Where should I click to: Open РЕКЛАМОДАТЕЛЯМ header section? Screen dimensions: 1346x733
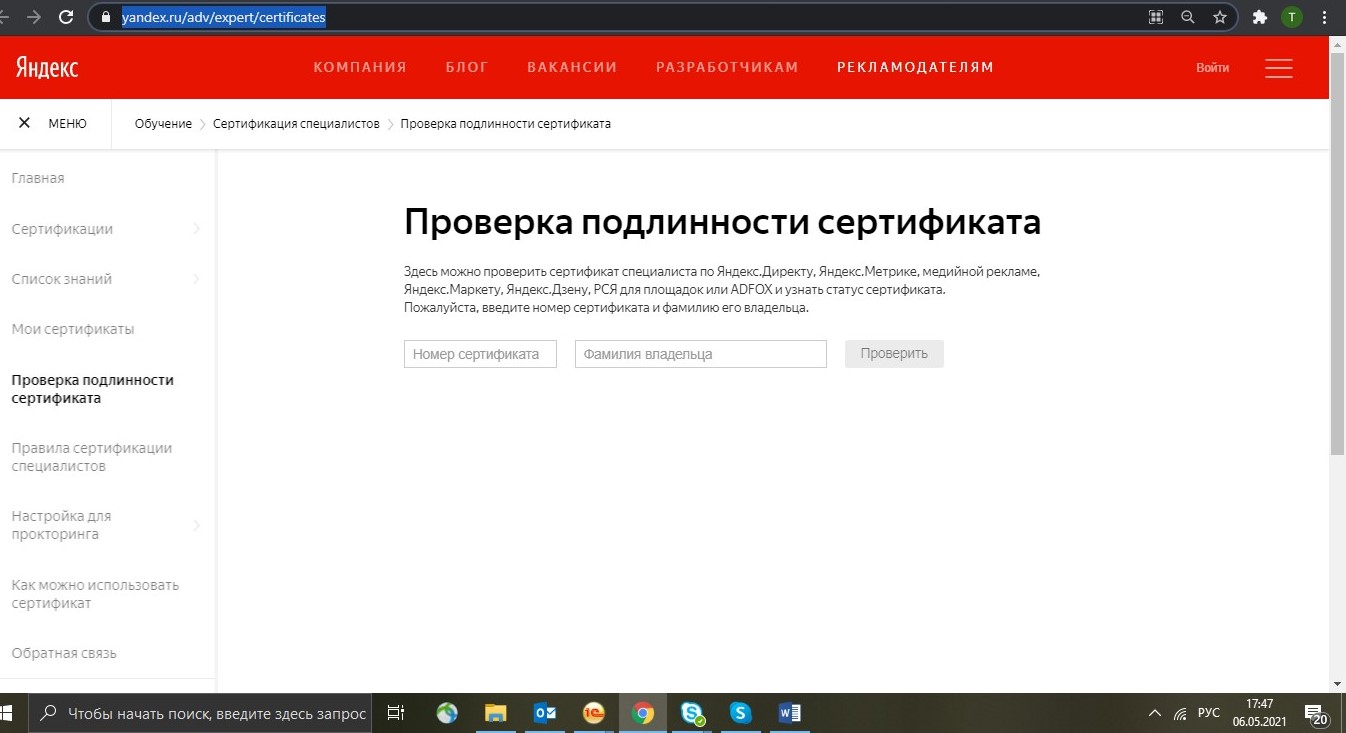[x=915, y=67]
